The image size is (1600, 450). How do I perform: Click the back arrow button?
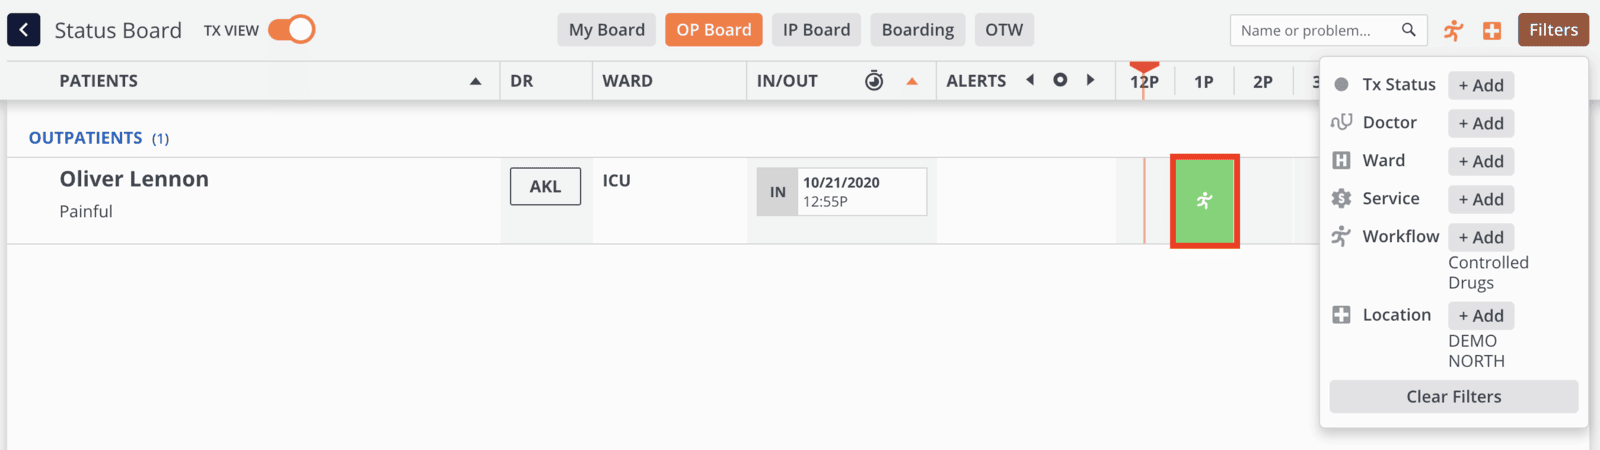pyautogui.click(x=24, y=30)
